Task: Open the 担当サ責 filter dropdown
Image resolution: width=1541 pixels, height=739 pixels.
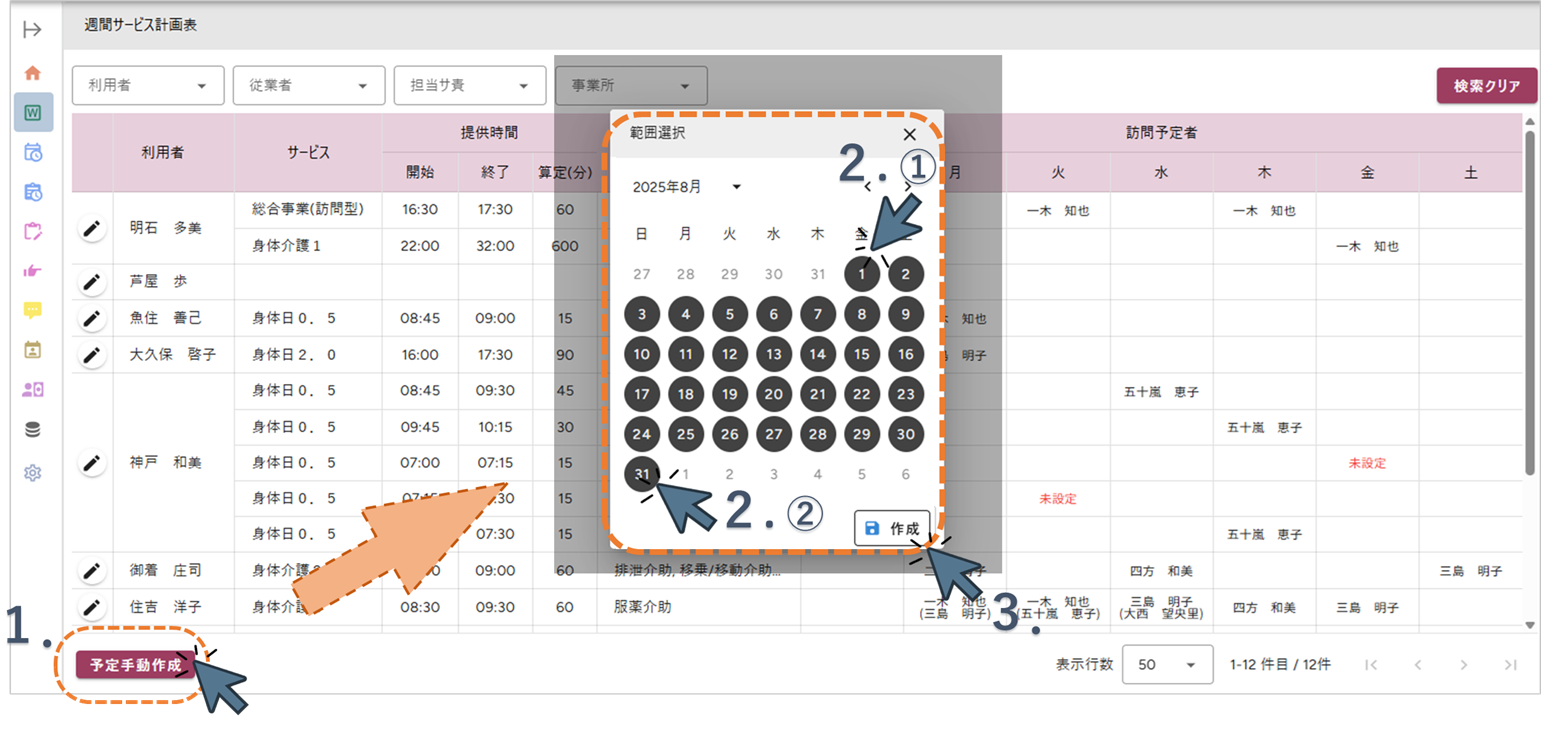Action: (x=470, y=86)
